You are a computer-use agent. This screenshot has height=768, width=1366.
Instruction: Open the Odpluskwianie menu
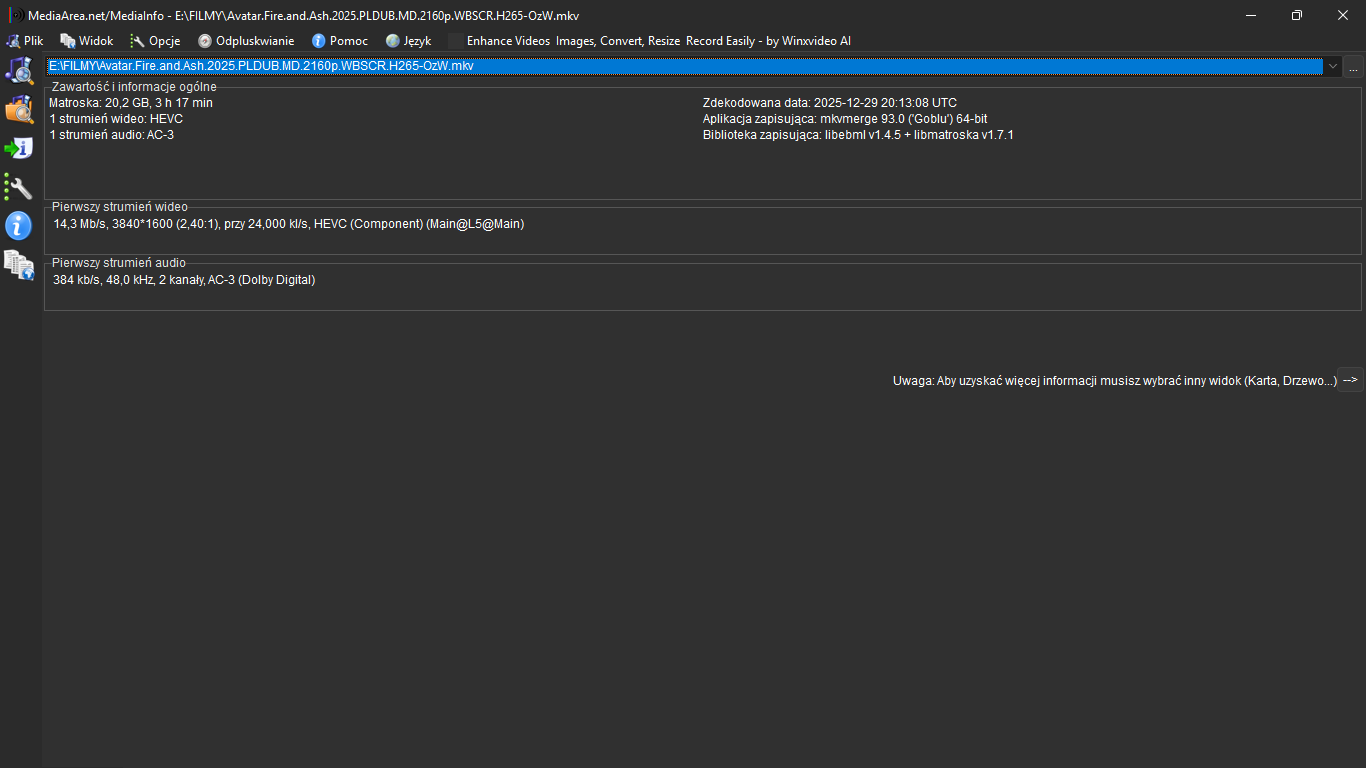coord(246,41)
